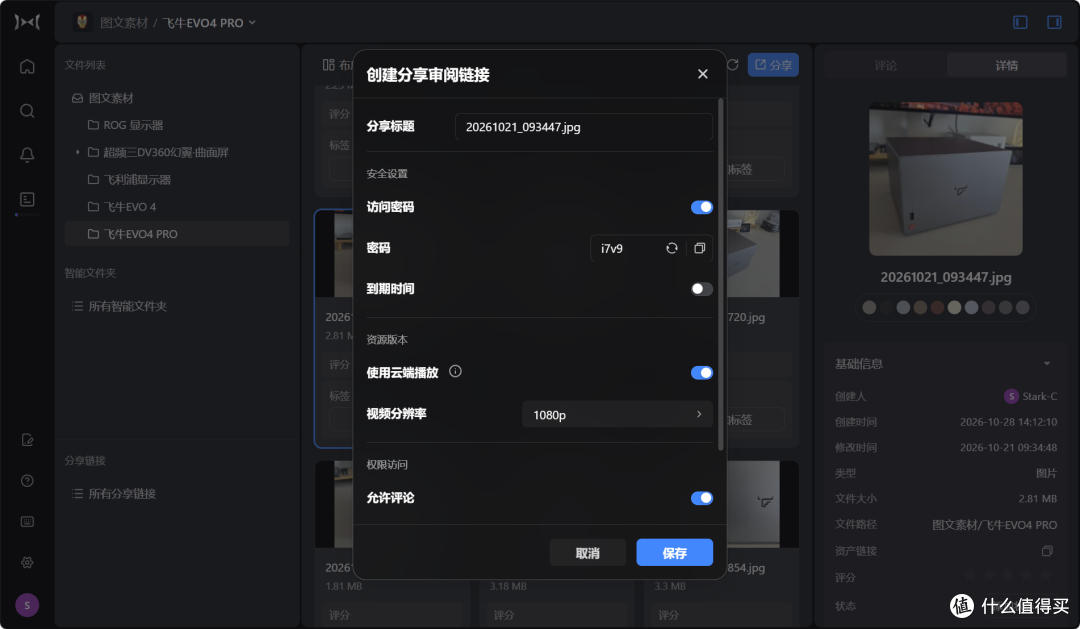
Task: Regenerate the share password
Action: pyautogui.click(x=672, y=248)
